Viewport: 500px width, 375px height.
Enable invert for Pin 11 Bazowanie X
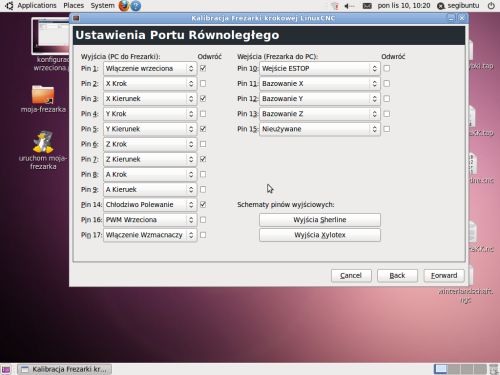387,83
